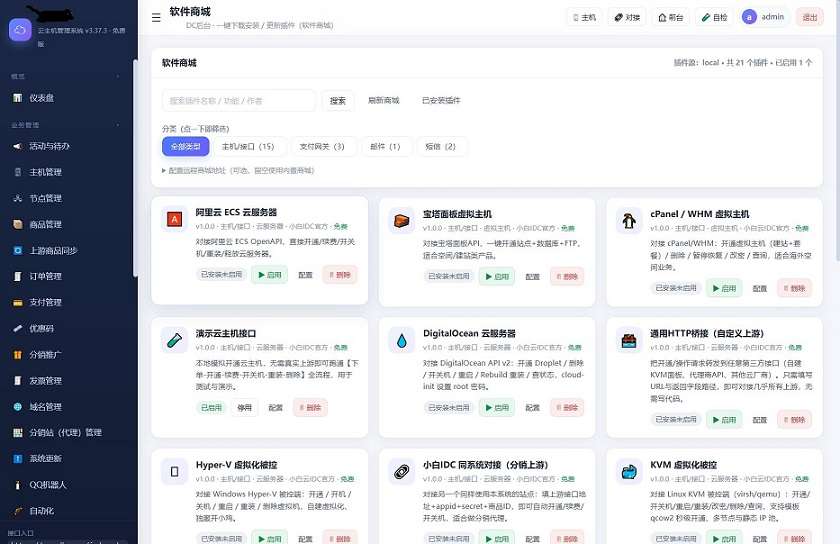Delete the DigitalOcean 云服务器 plugin
840x544 pixels.
567,408
